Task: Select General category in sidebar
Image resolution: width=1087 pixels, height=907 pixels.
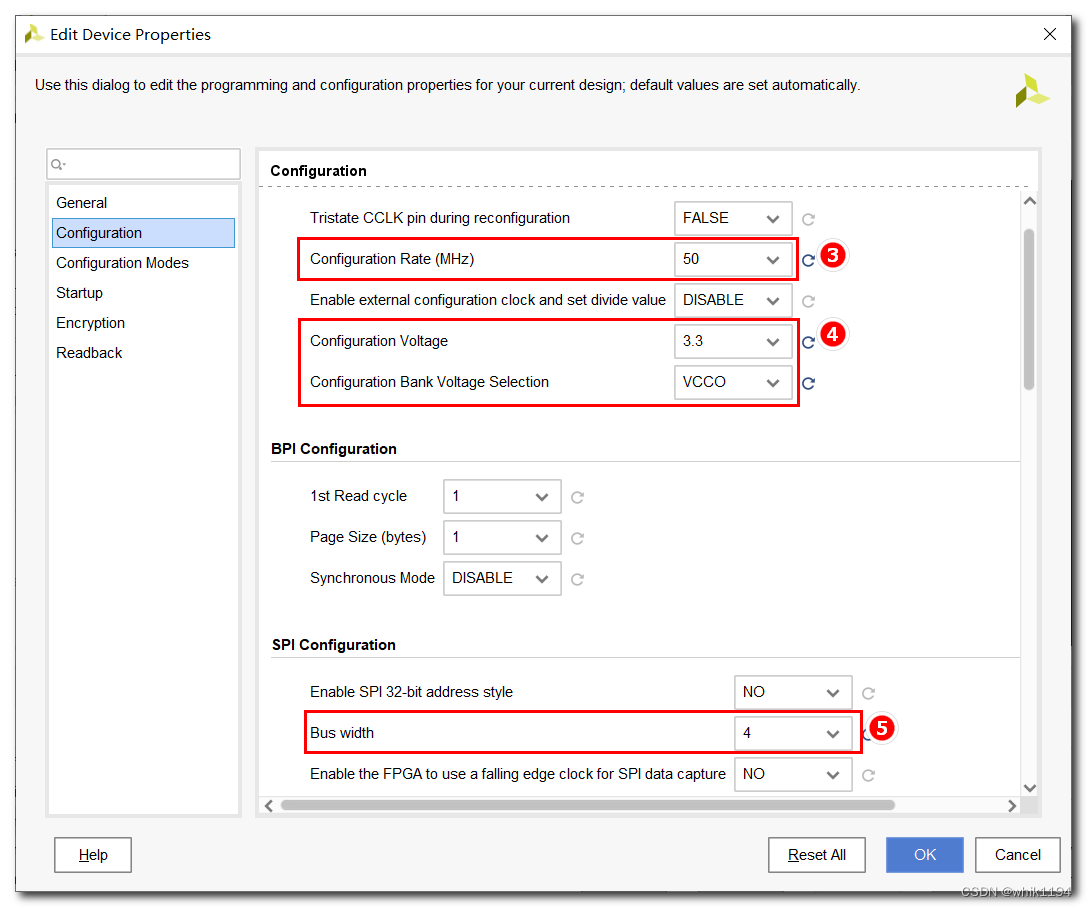Action: click(x=144, y=203)
